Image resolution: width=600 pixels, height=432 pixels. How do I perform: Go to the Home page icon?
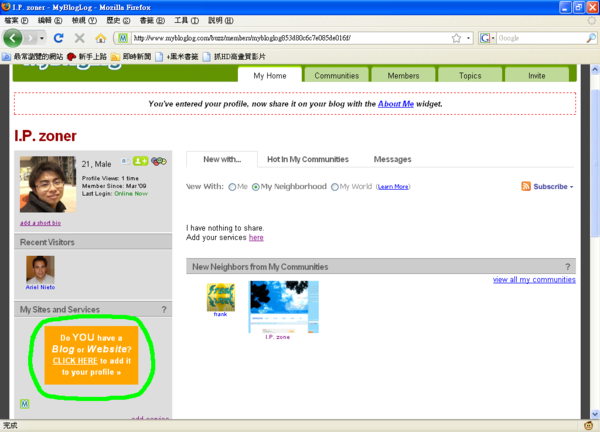[x=101, y=38]
